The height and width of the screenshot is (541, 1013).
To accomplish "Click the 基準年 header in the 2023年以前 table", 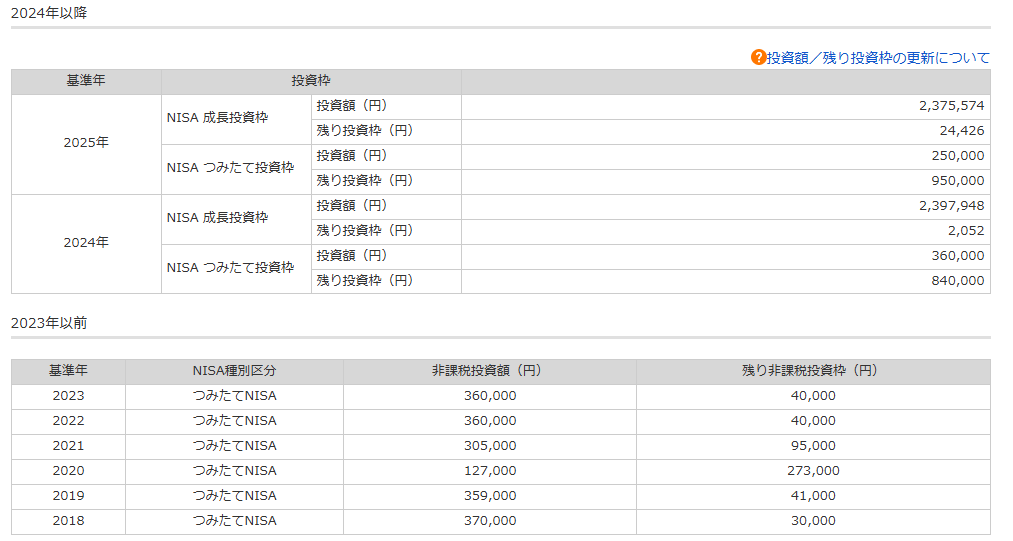I will pyautogui.click(x=68, y=371).
